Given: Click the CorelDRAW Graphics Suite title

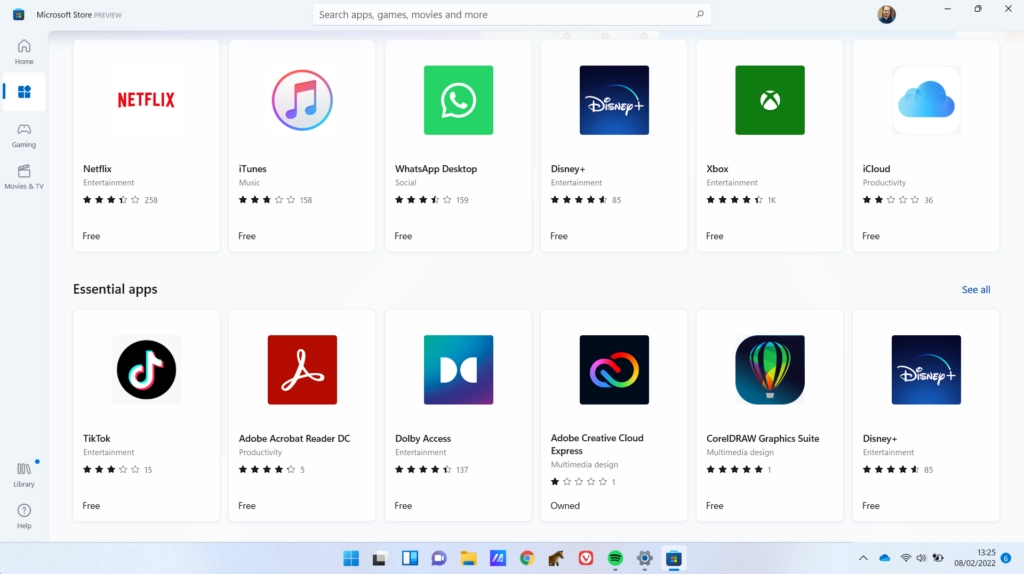Looking at the screenshot, I should (763, 438).
